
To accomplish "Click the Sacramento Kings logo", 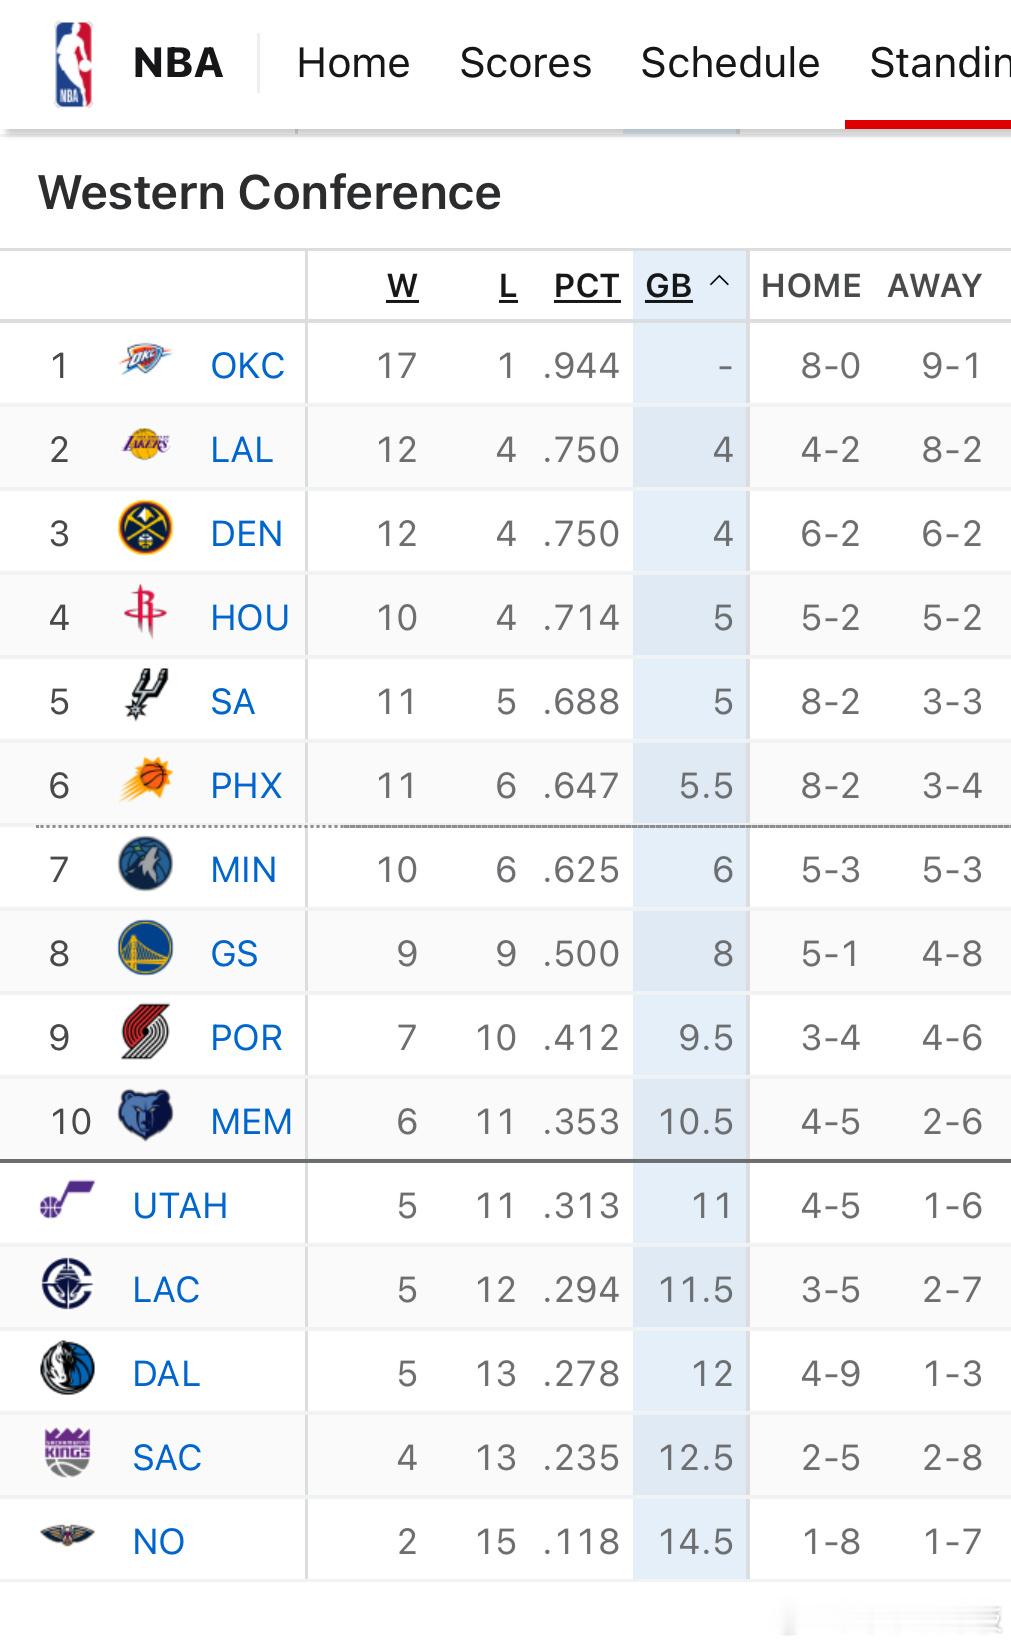I will 67,1453.
